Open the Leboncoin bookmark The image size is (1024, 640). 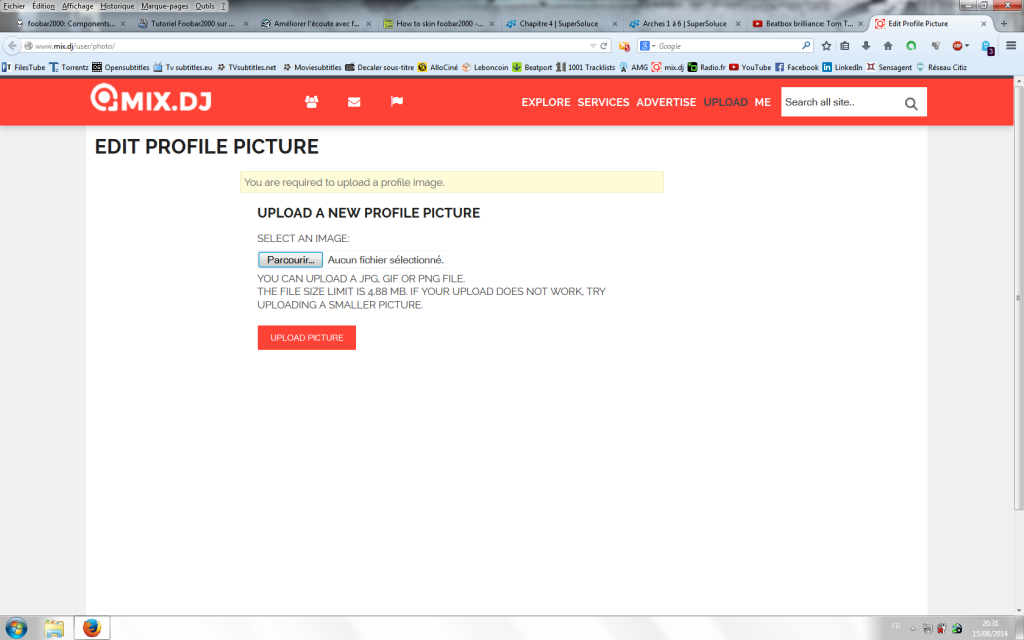(485, 67)
